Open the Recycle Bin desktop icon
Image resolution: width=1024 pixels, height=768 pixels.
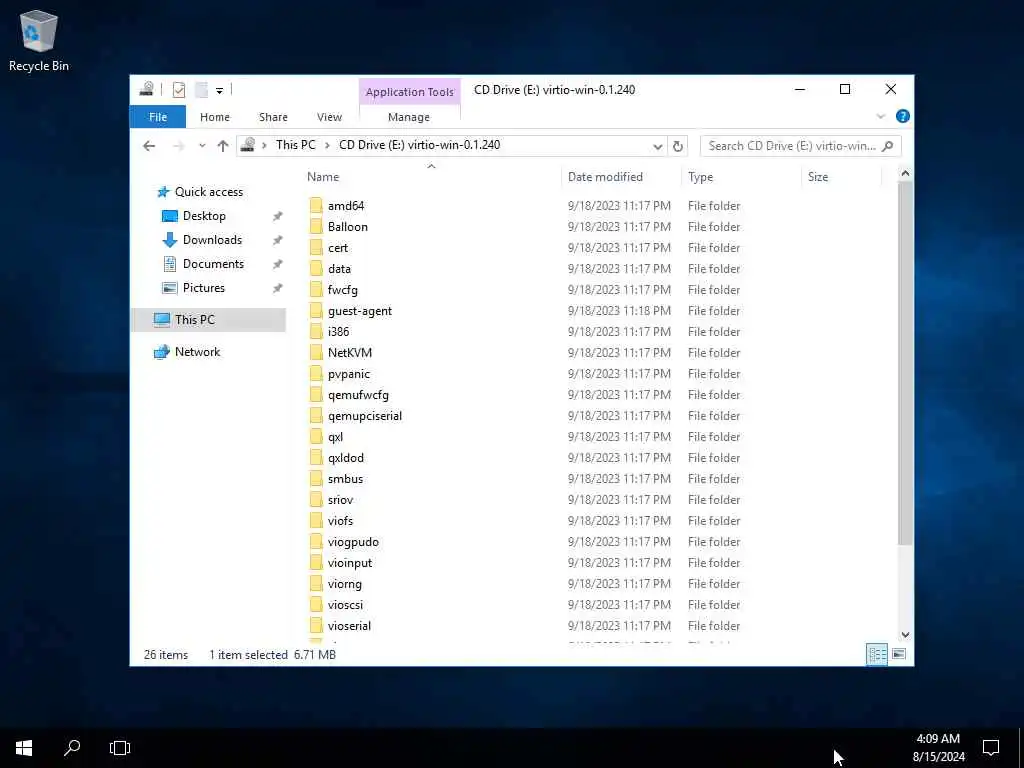pos(39,40)
